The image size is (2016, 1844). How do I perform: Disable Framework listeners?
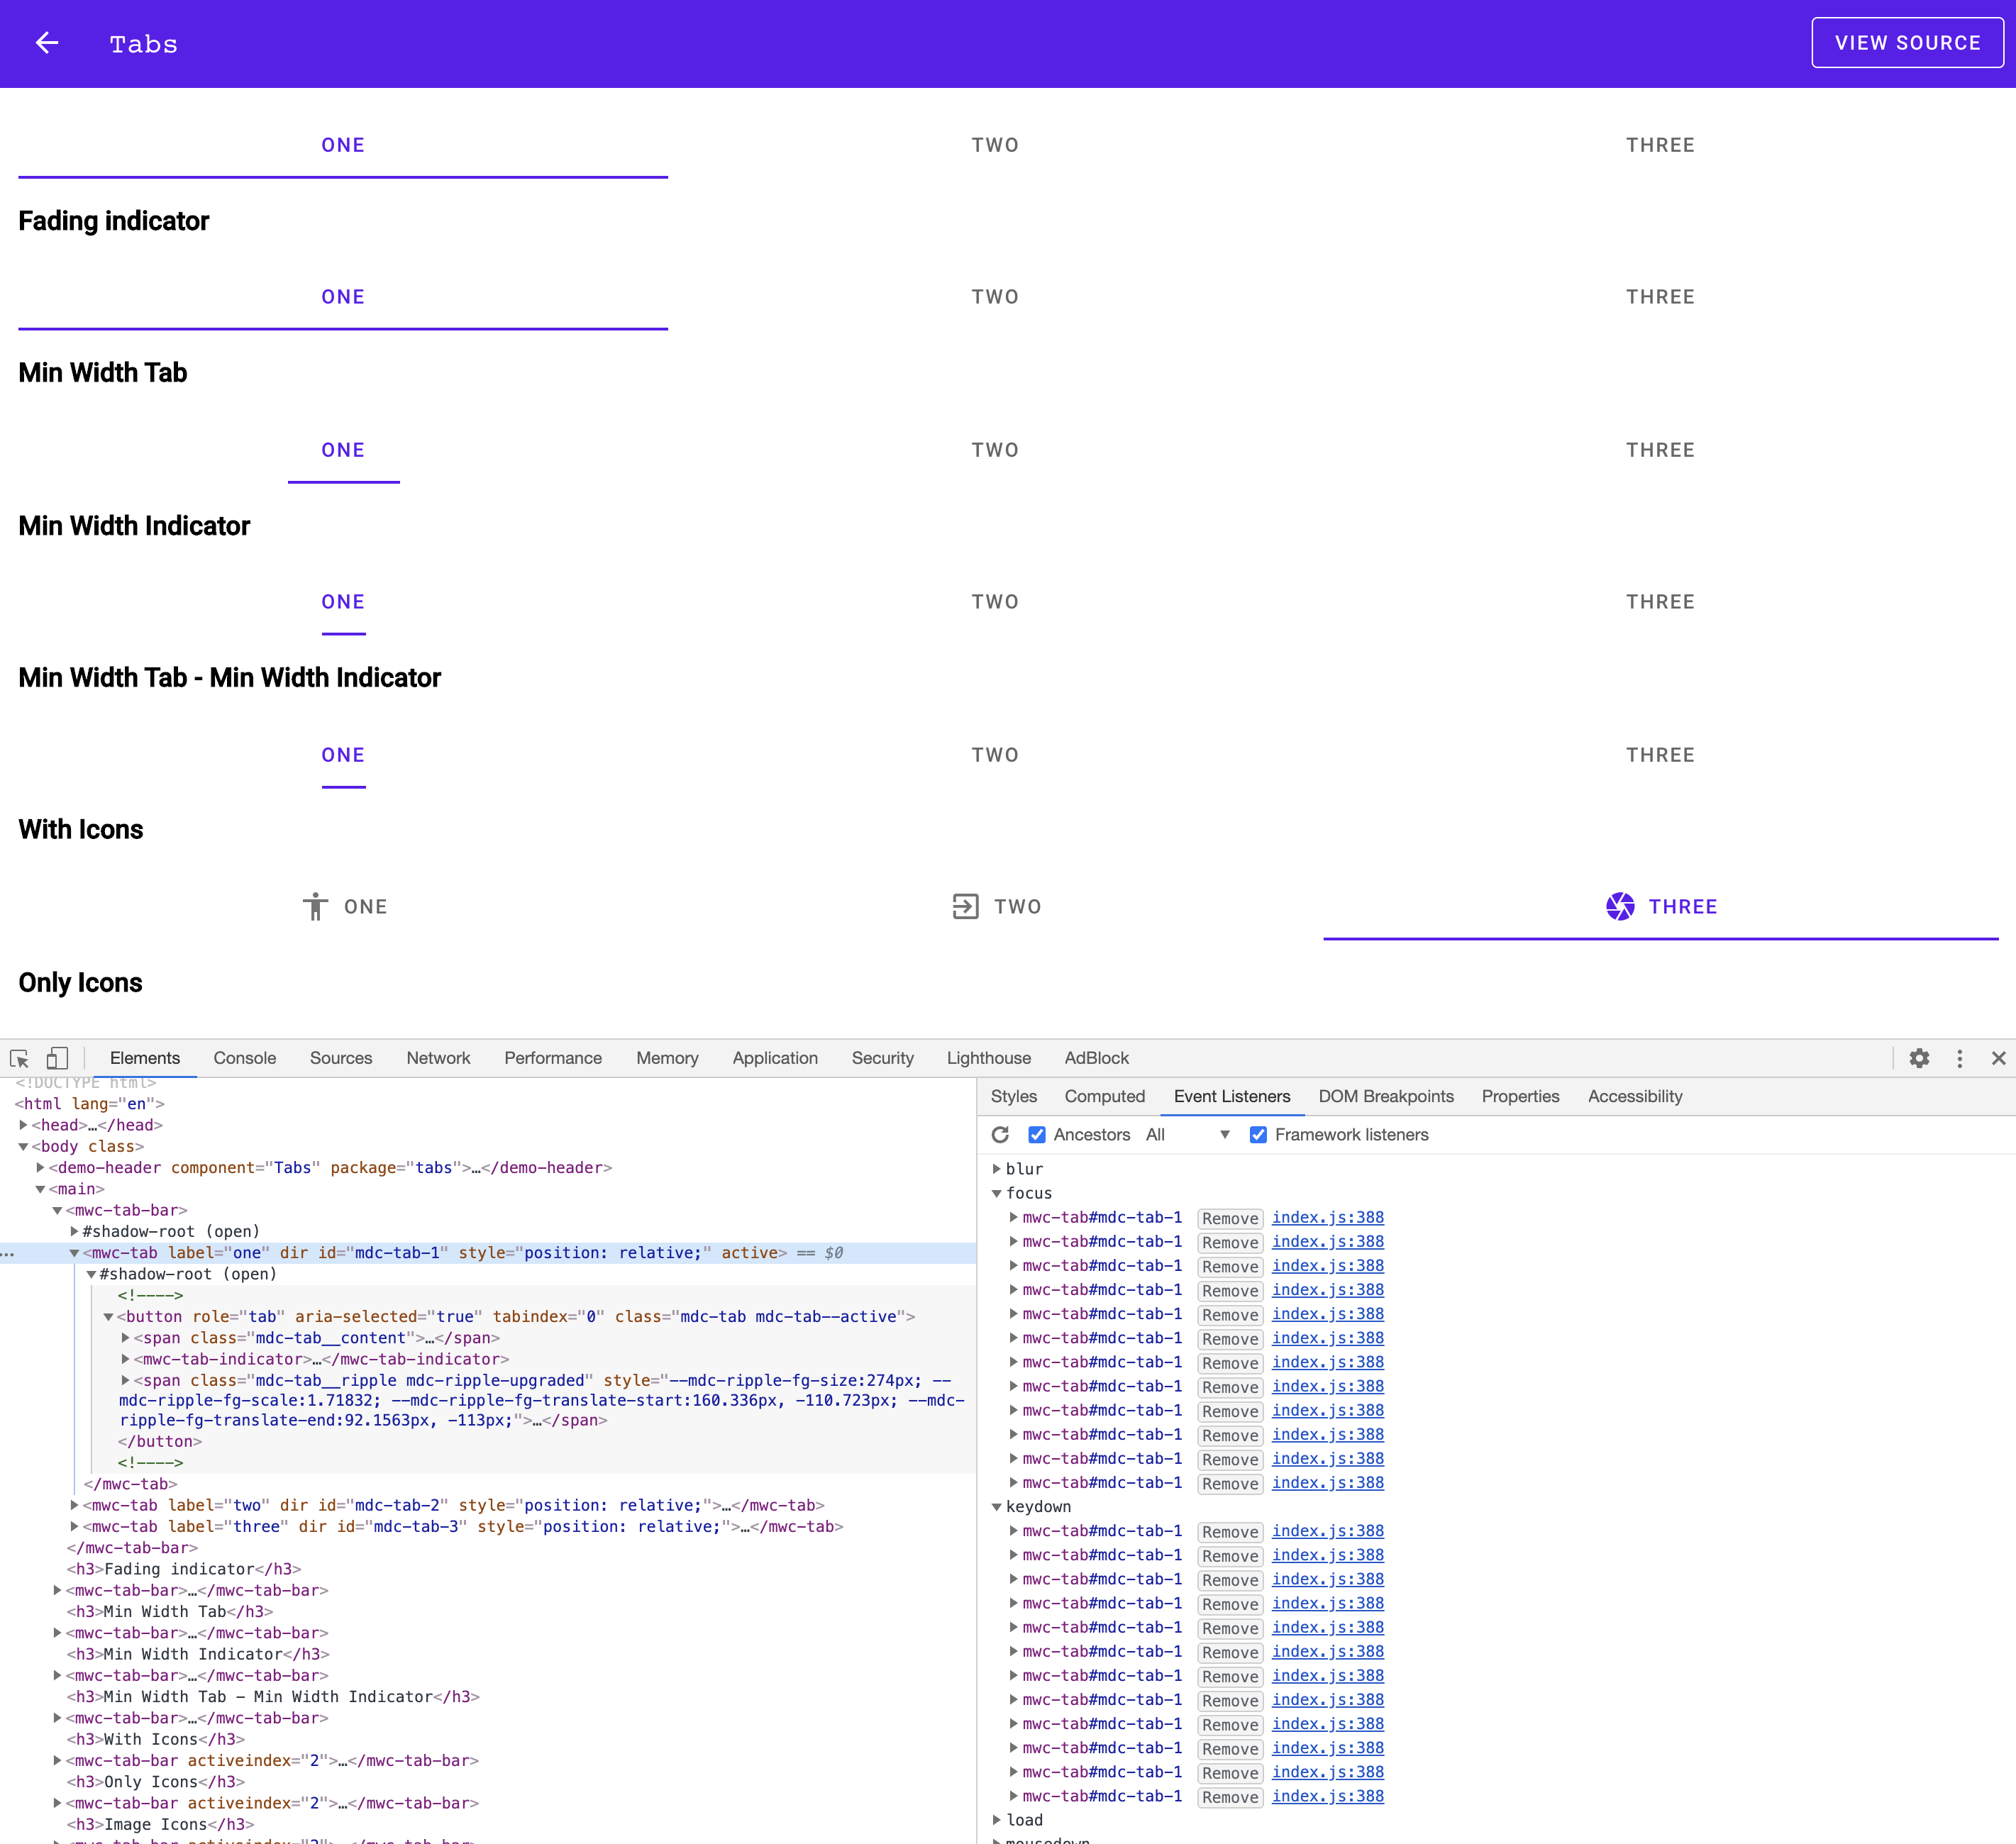[1257, 1134]
